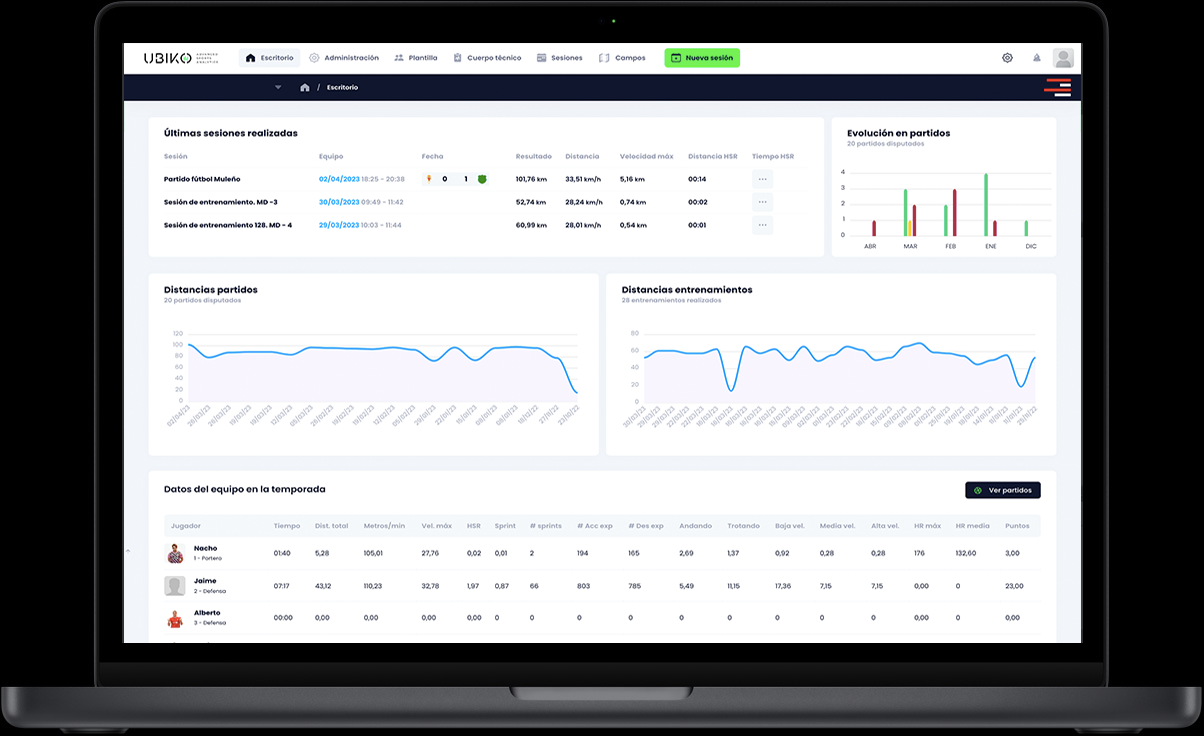
Task: Click the red-striped club badge
Action: (x=1058, y=87)
